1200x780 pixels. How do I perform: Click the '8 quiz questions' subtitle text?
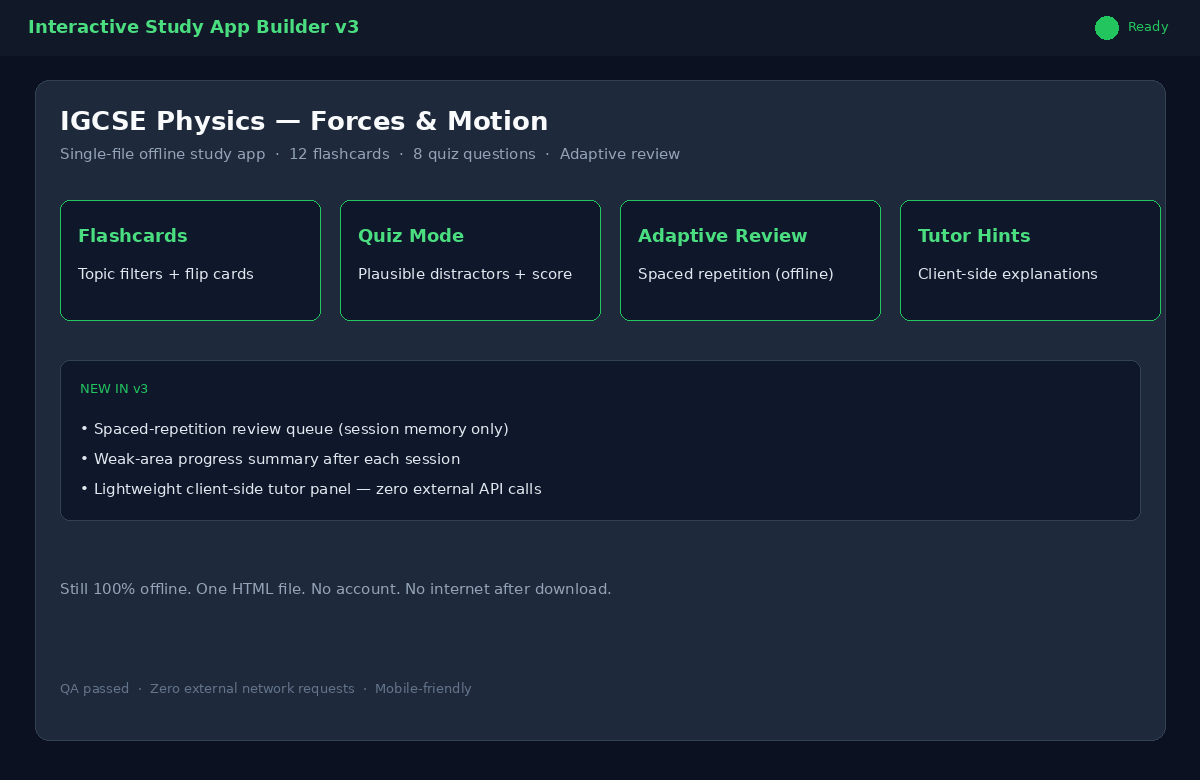pos(474,154)
